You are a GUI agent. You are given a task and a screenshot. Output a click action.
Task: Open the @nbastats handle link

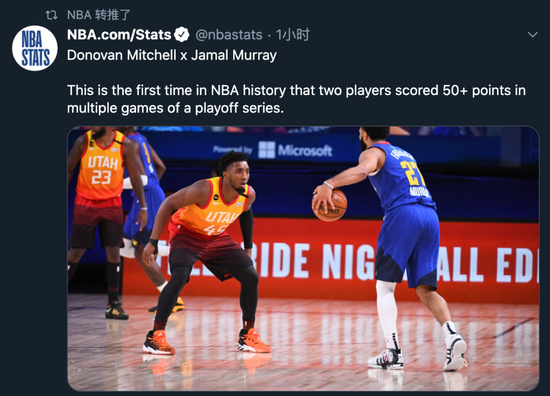229,35
